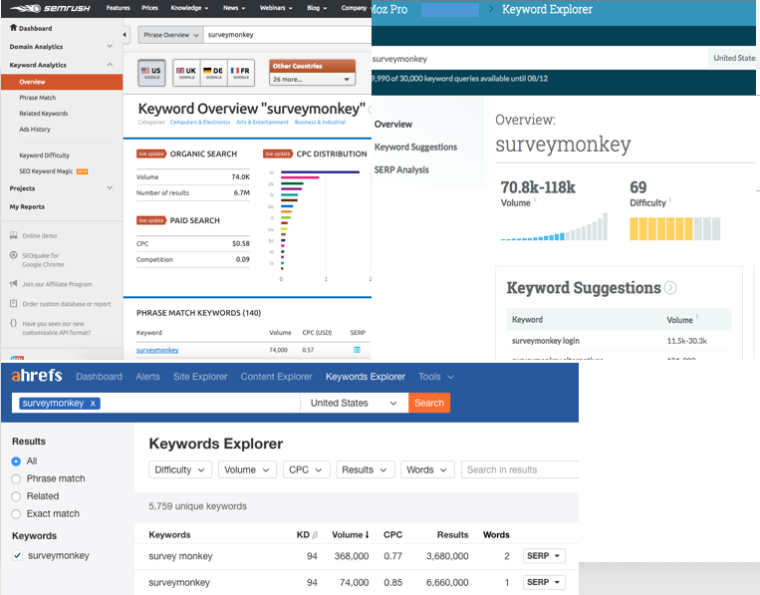
Task: Click the Search in results field
Action: (x=520, y=470)
